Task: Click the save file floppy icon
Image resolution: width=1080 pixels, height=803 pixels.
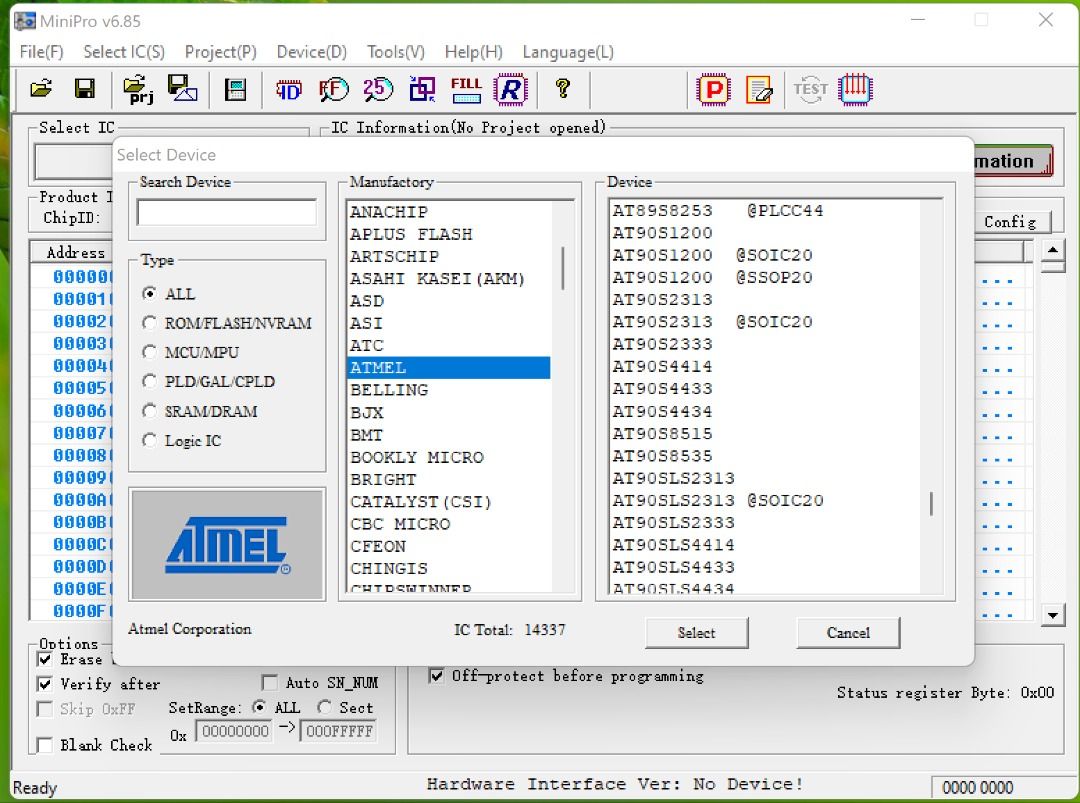Action: [x=85, y=89]
